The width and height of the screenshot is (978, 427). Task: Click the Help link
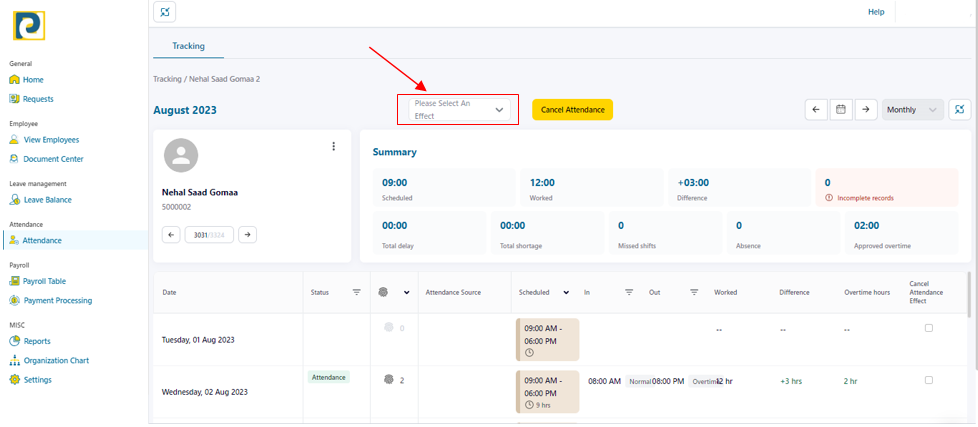point(876,12)
